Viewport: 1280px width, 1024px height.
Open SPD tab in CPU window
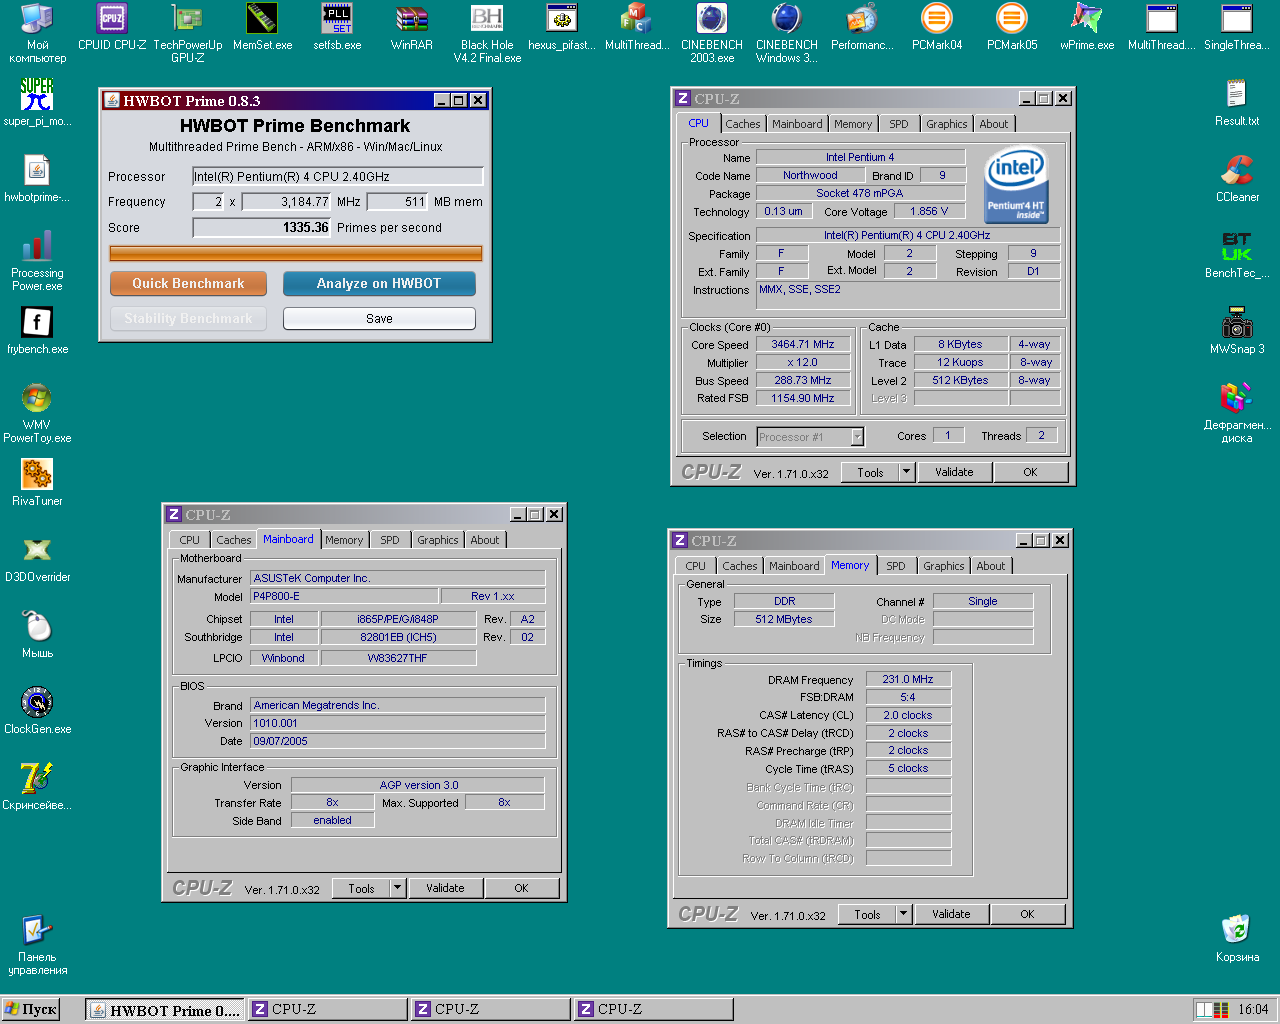(899, 124)
